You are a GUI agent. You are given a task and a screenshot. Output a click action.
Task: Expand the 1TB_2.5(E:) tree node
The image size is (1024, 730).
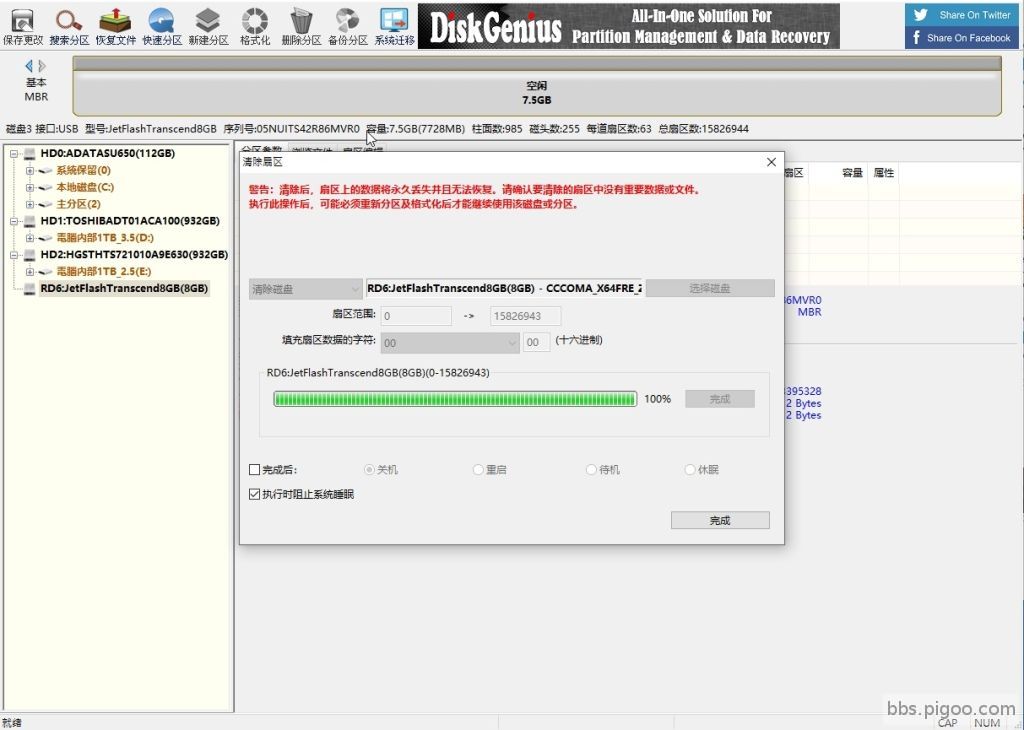point(29,272)
